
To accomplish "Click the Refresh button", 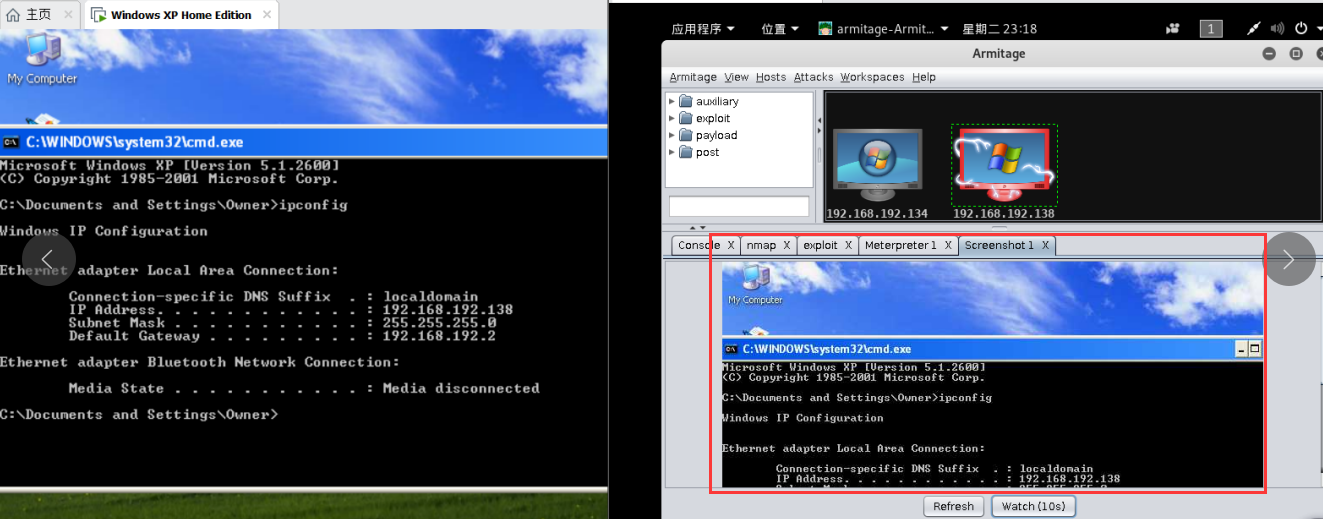I will coord(953,506).
